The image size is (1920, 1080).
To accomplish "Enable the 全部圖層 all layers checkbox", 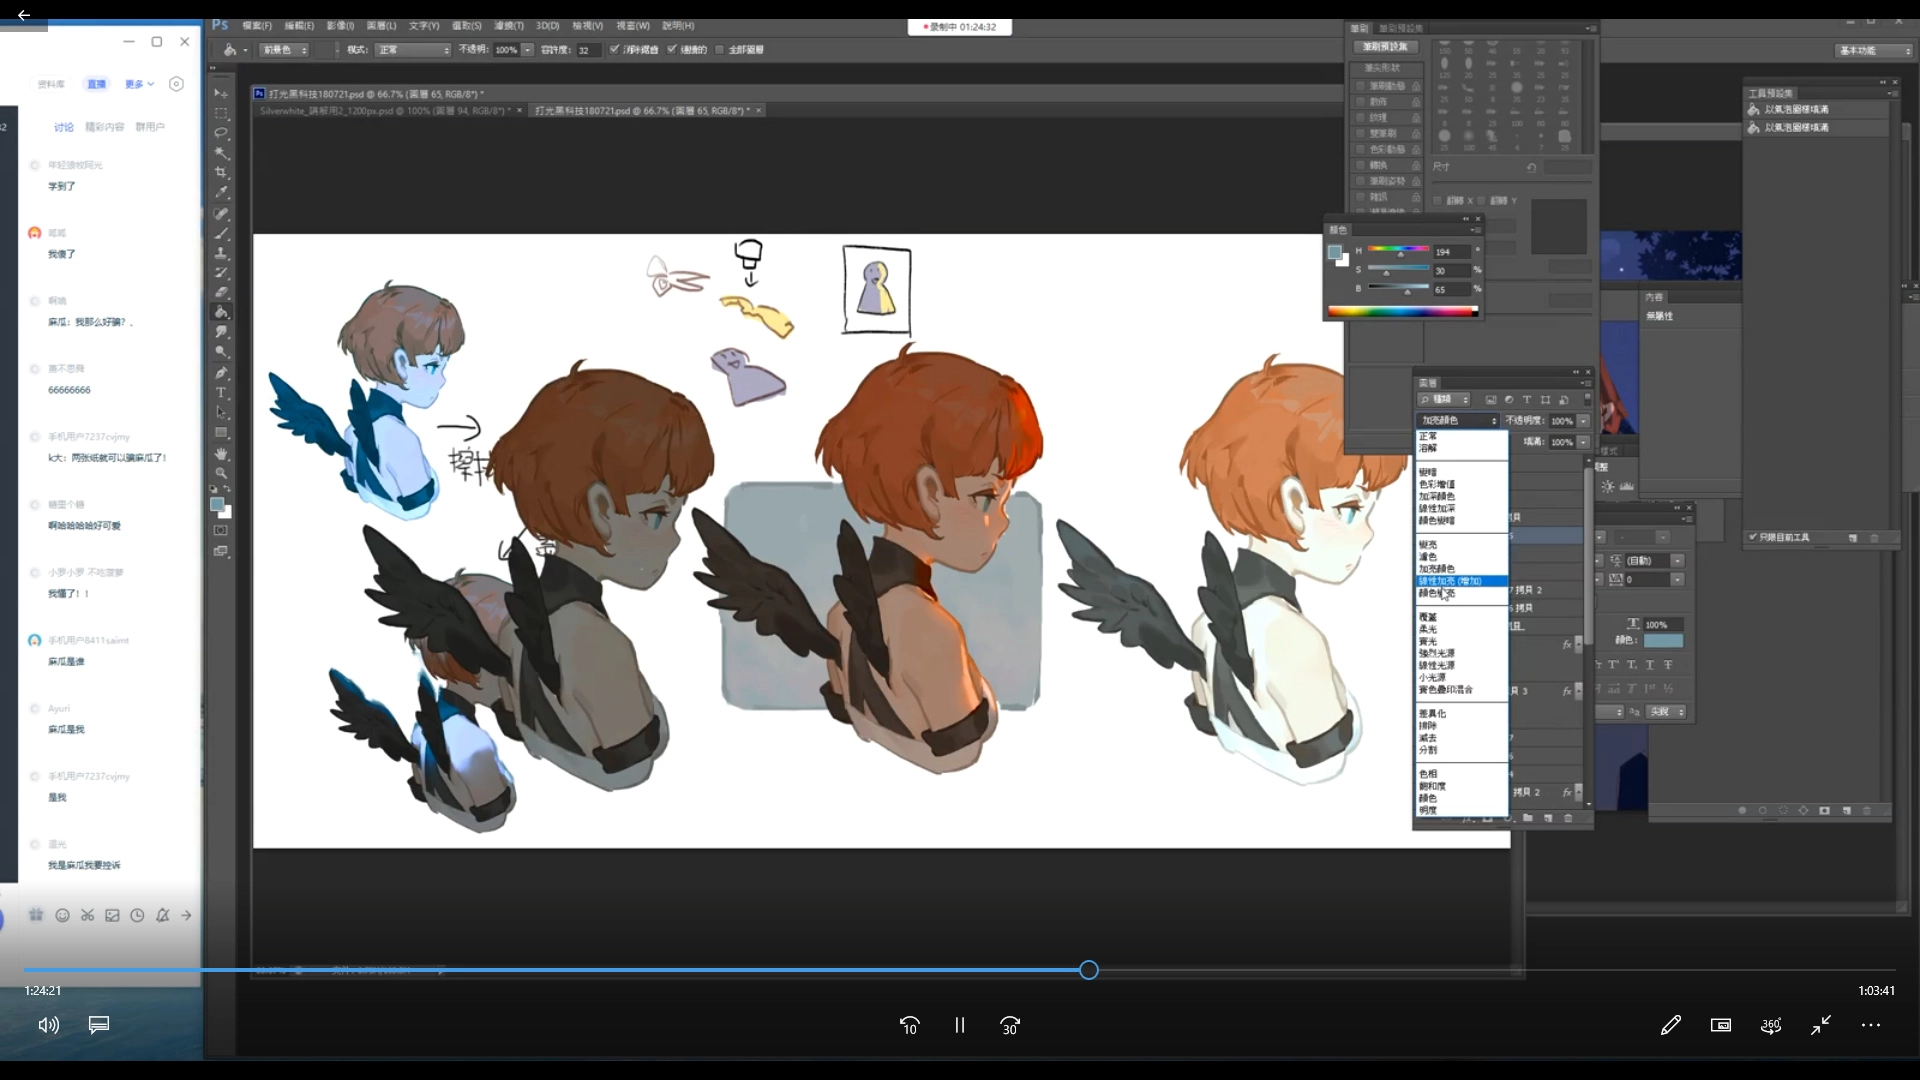I will click(x=719, y=49).
